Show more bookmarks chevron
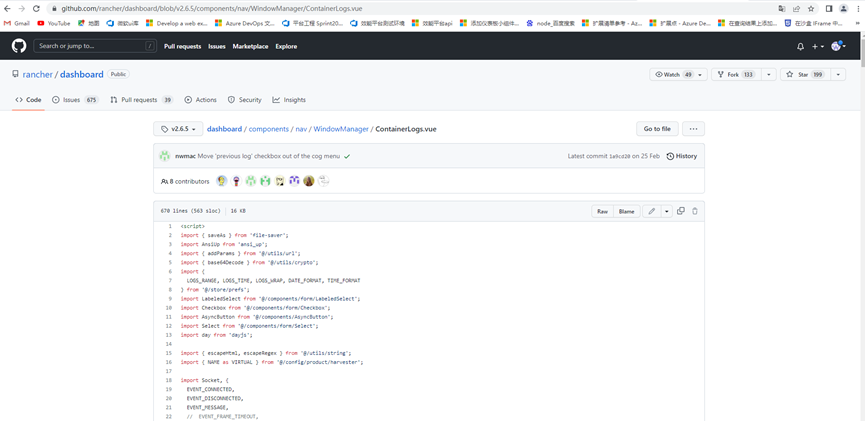Image resolution: width=865 pixels, height=421 pixels. (x=858, y=23)
